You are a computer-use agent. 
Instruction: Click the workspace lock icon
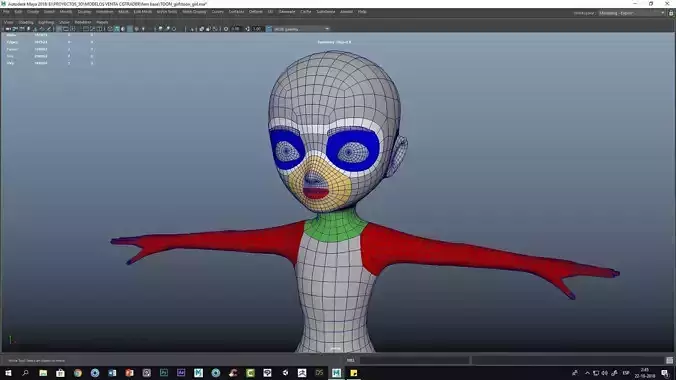671,13
